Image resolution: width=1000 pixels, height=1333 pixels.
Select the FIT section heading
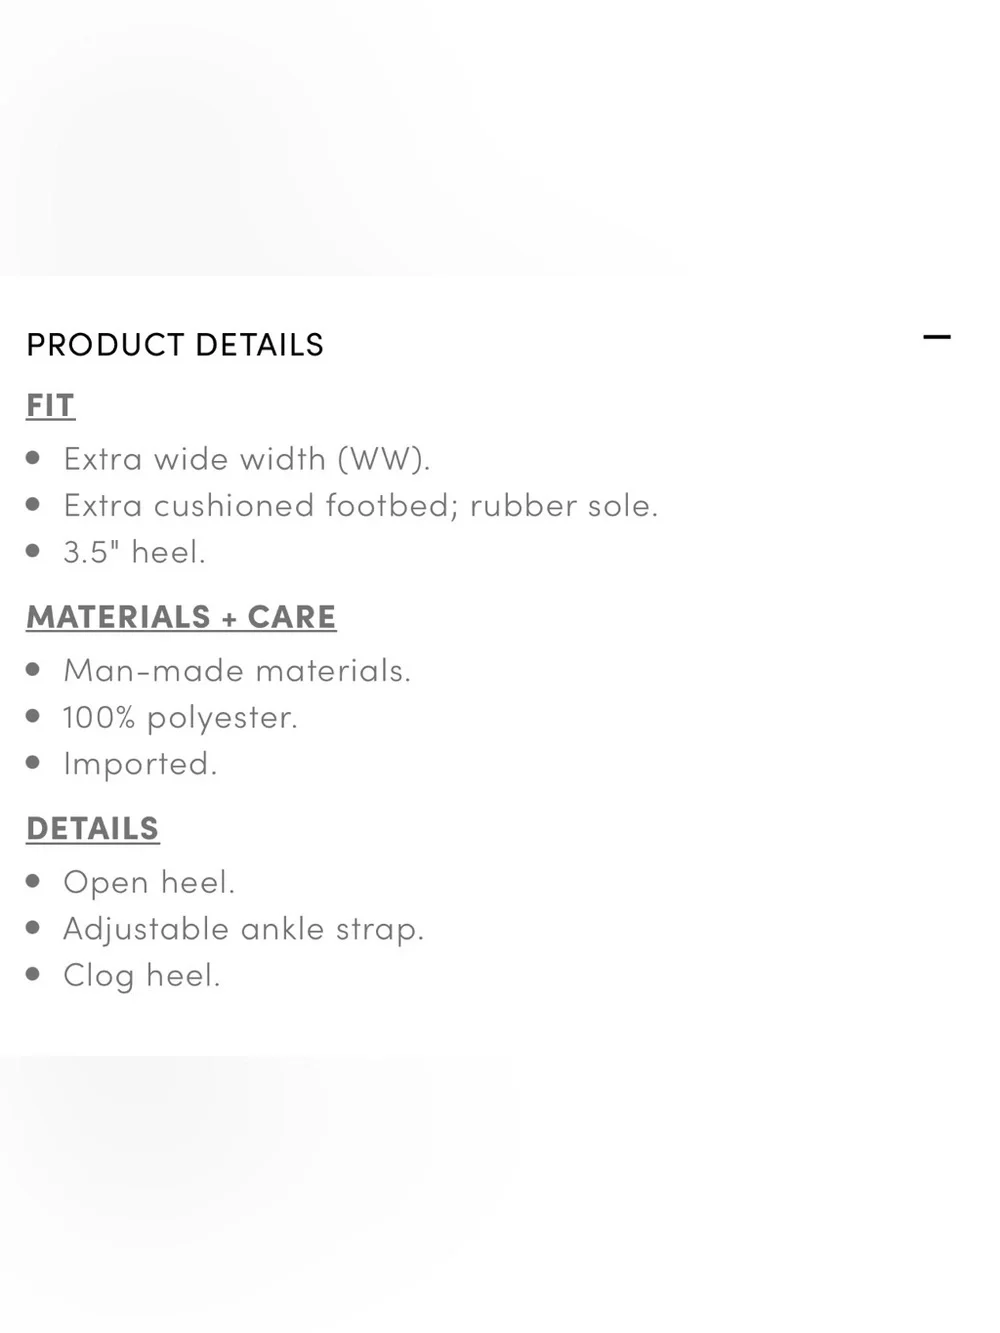(x=51, y=405)
